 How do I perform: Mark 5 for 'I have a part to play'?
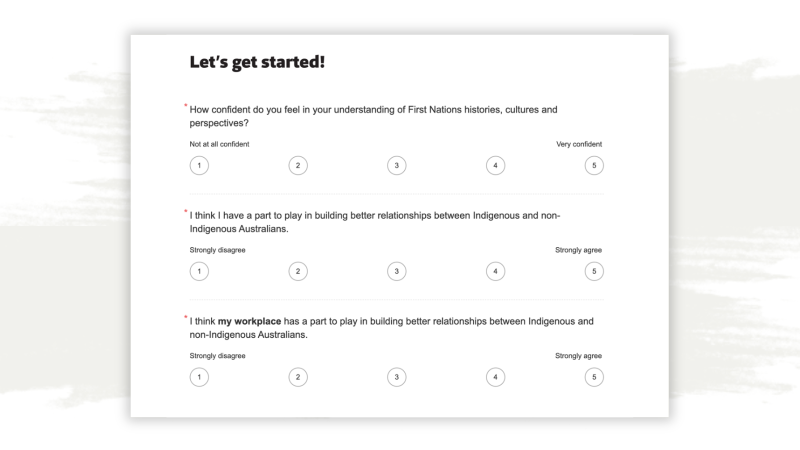point(593,271)
